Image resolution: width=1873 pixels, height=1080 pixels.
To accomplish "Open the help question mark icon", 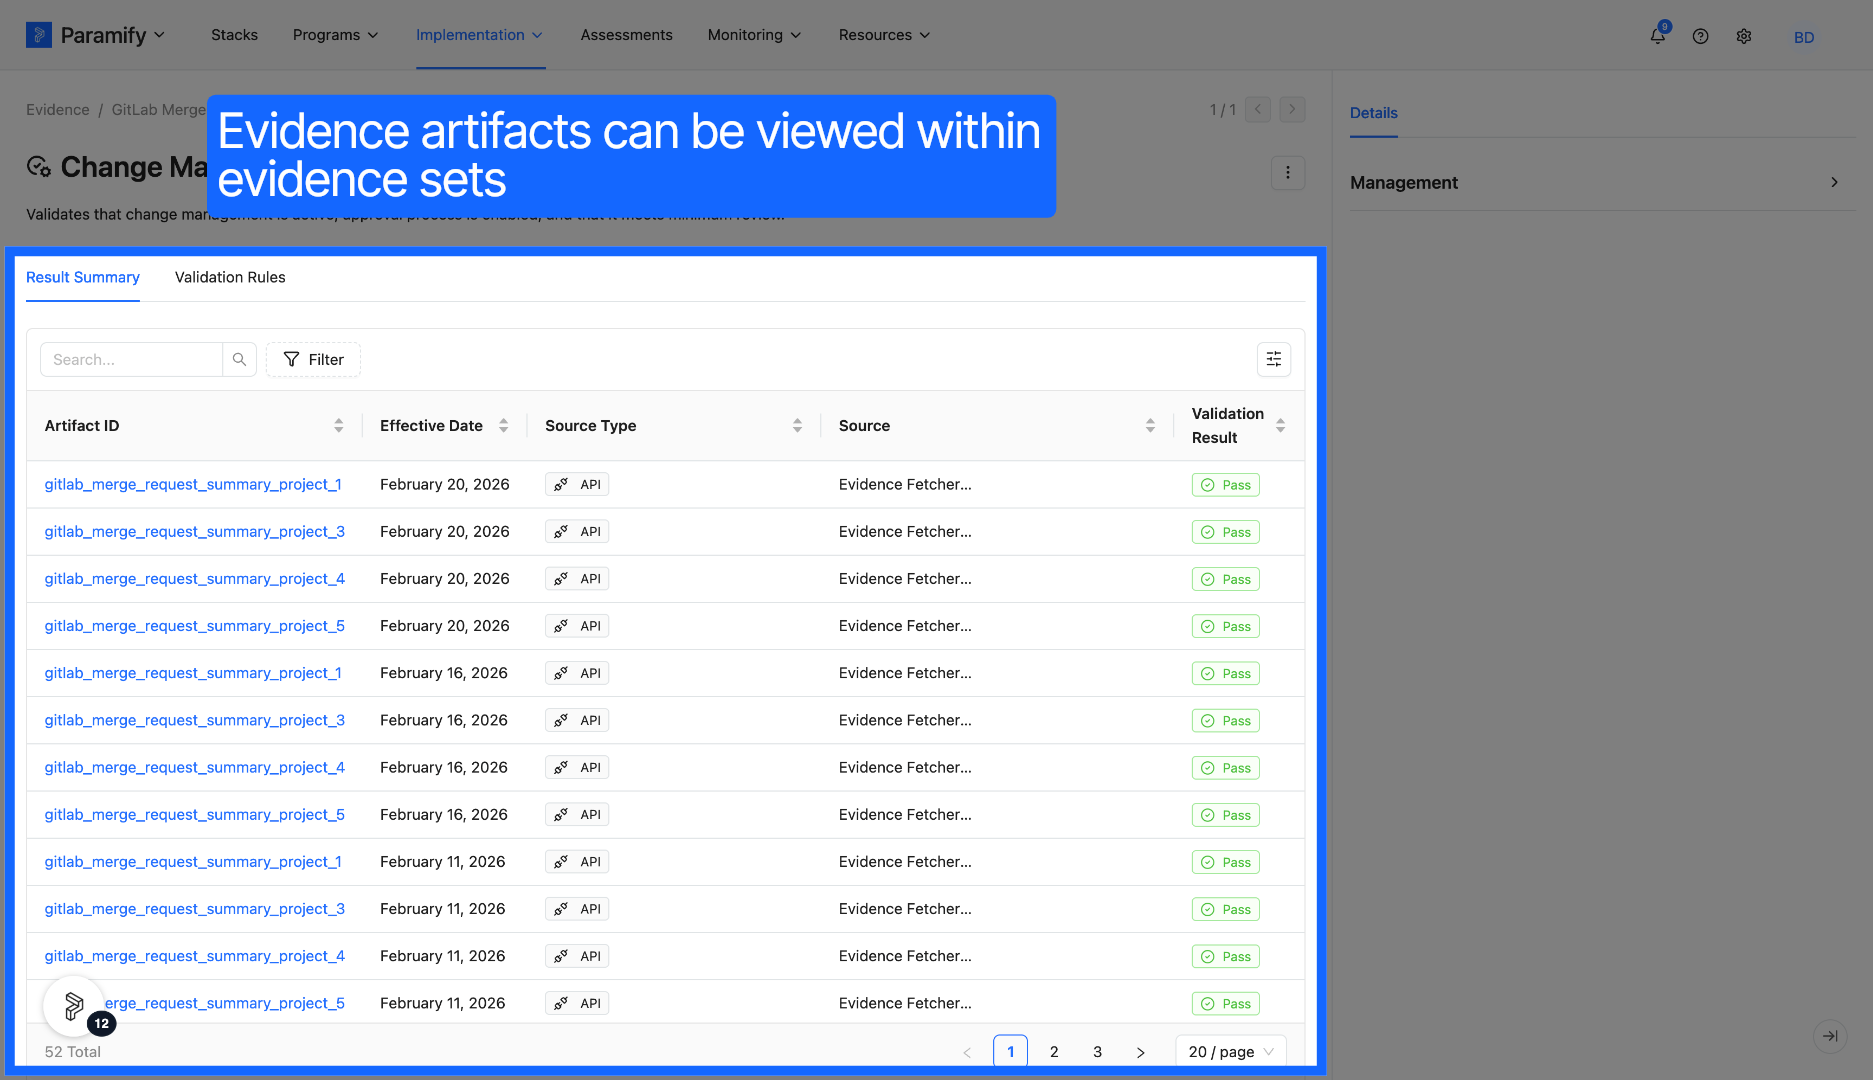I will click(1700, 36).
